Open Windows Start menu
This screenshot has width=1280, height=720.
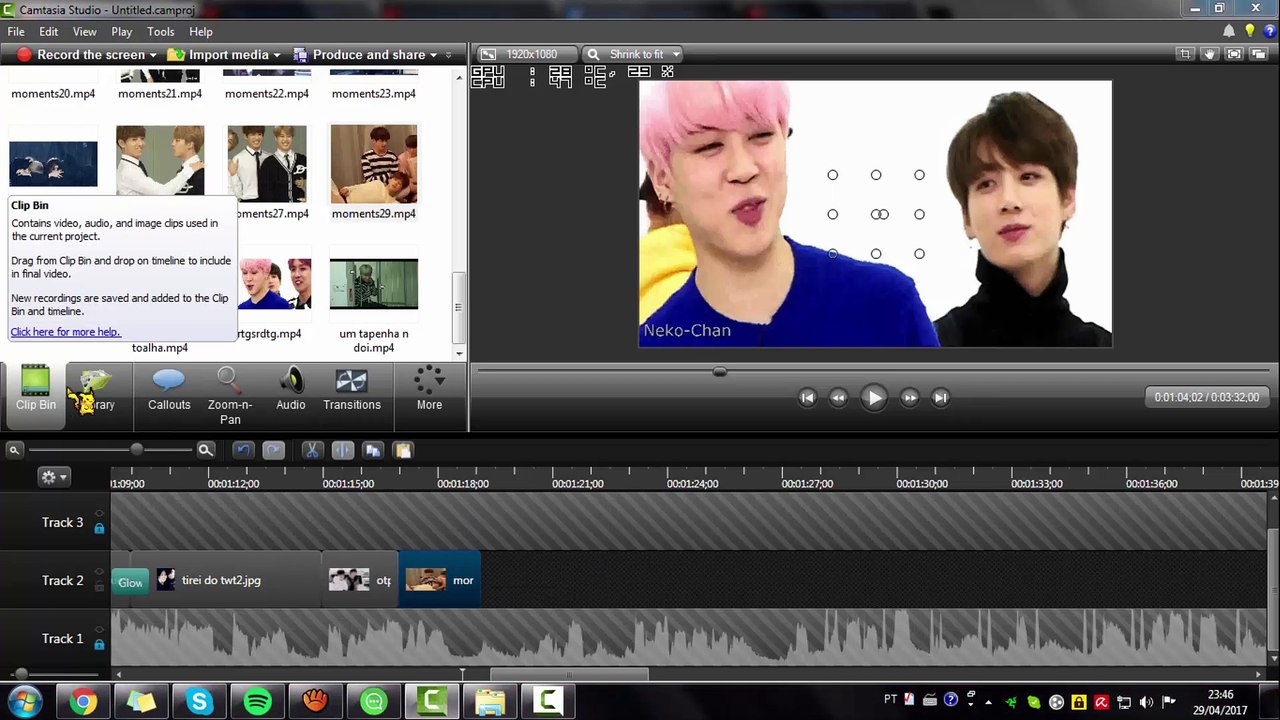pyautogui.click(x=25, y=702)
